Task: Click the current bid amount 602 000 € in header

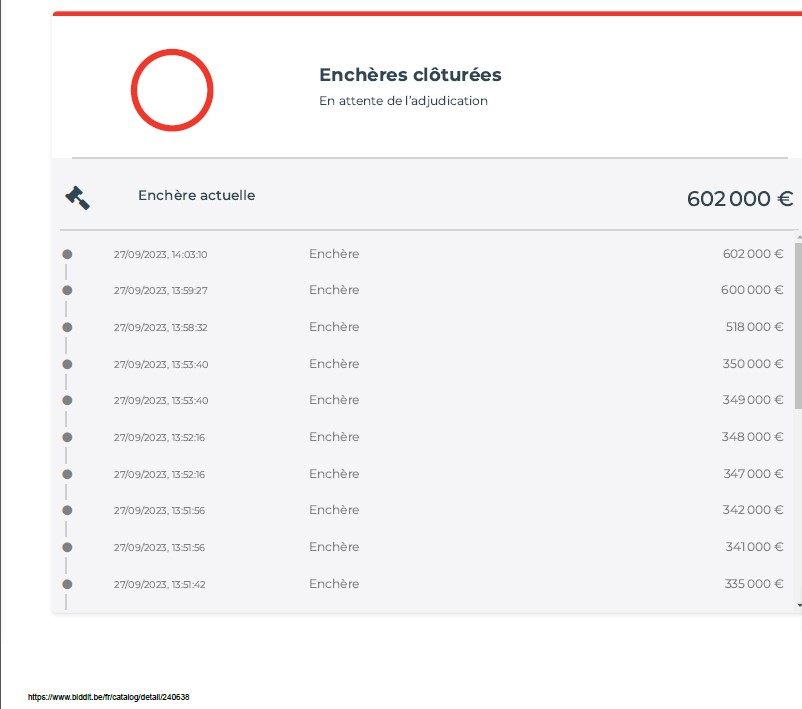Action: 739,198
